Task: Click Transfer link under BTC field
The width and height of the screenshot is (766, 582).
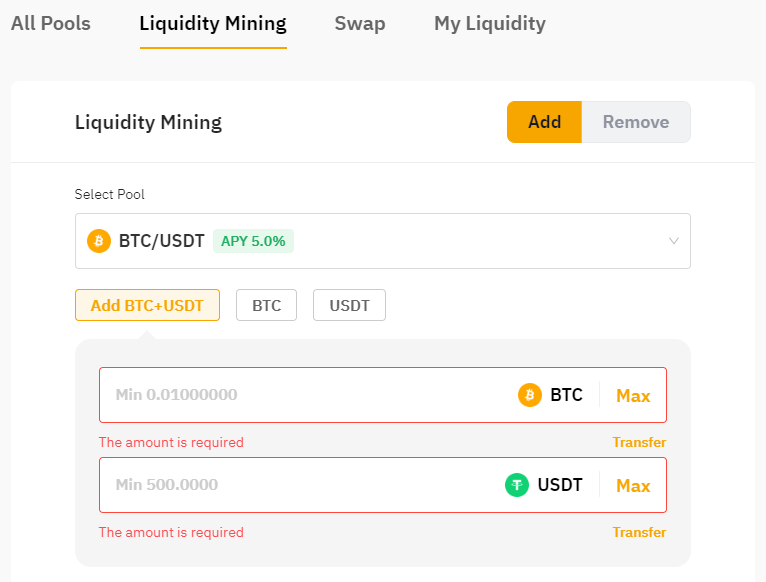Action: pyautogui.click(x=639, y=442)
